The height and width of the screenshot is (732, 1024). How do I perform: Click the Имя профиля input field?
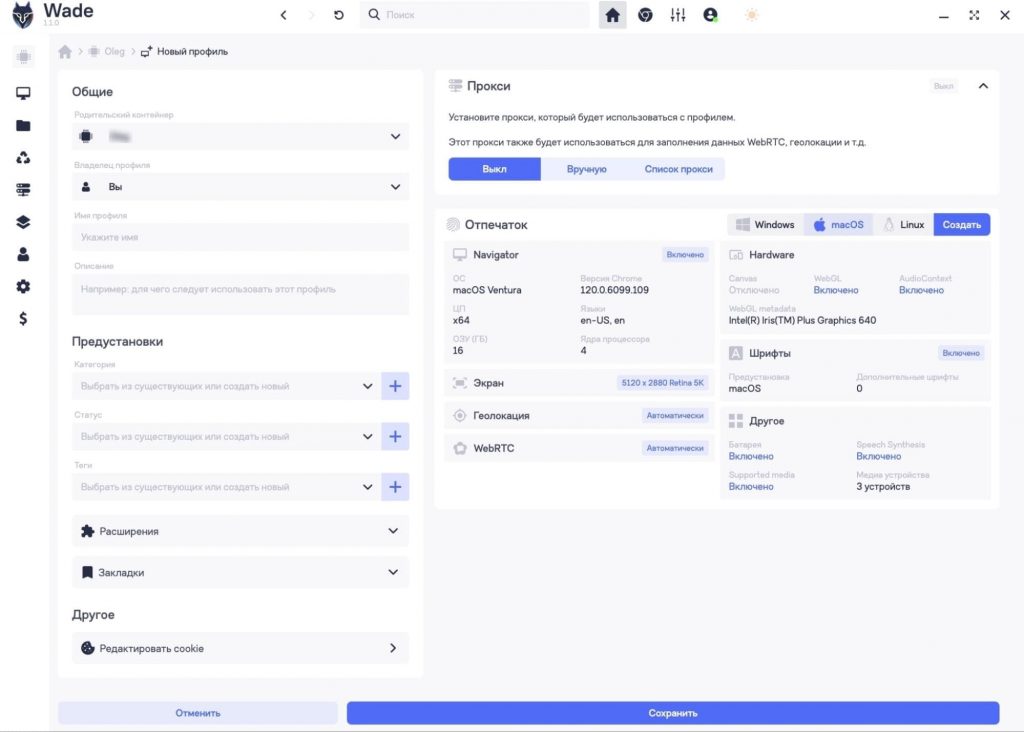click(x=240, y=237)
